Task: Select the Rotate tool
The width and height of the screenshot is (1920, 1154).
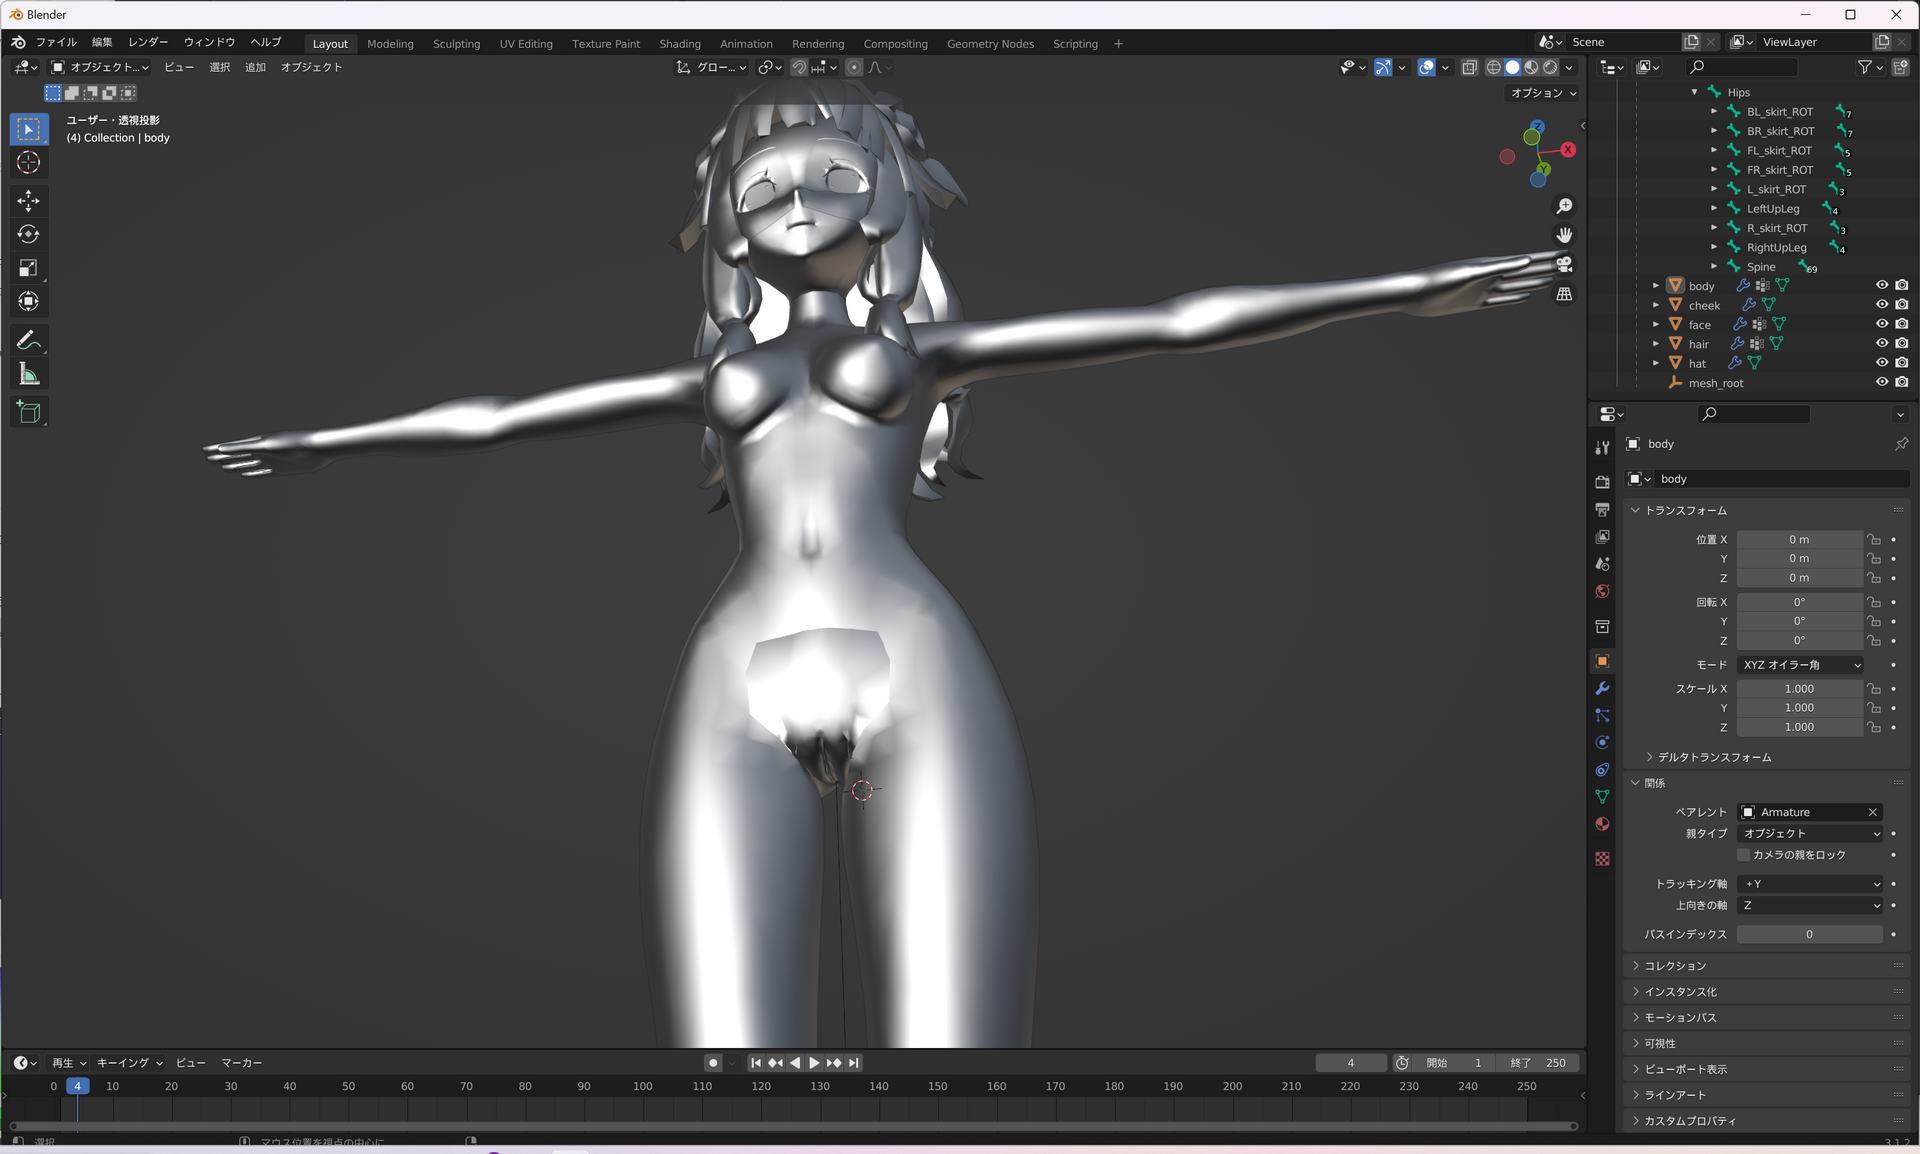Action: 28,234
